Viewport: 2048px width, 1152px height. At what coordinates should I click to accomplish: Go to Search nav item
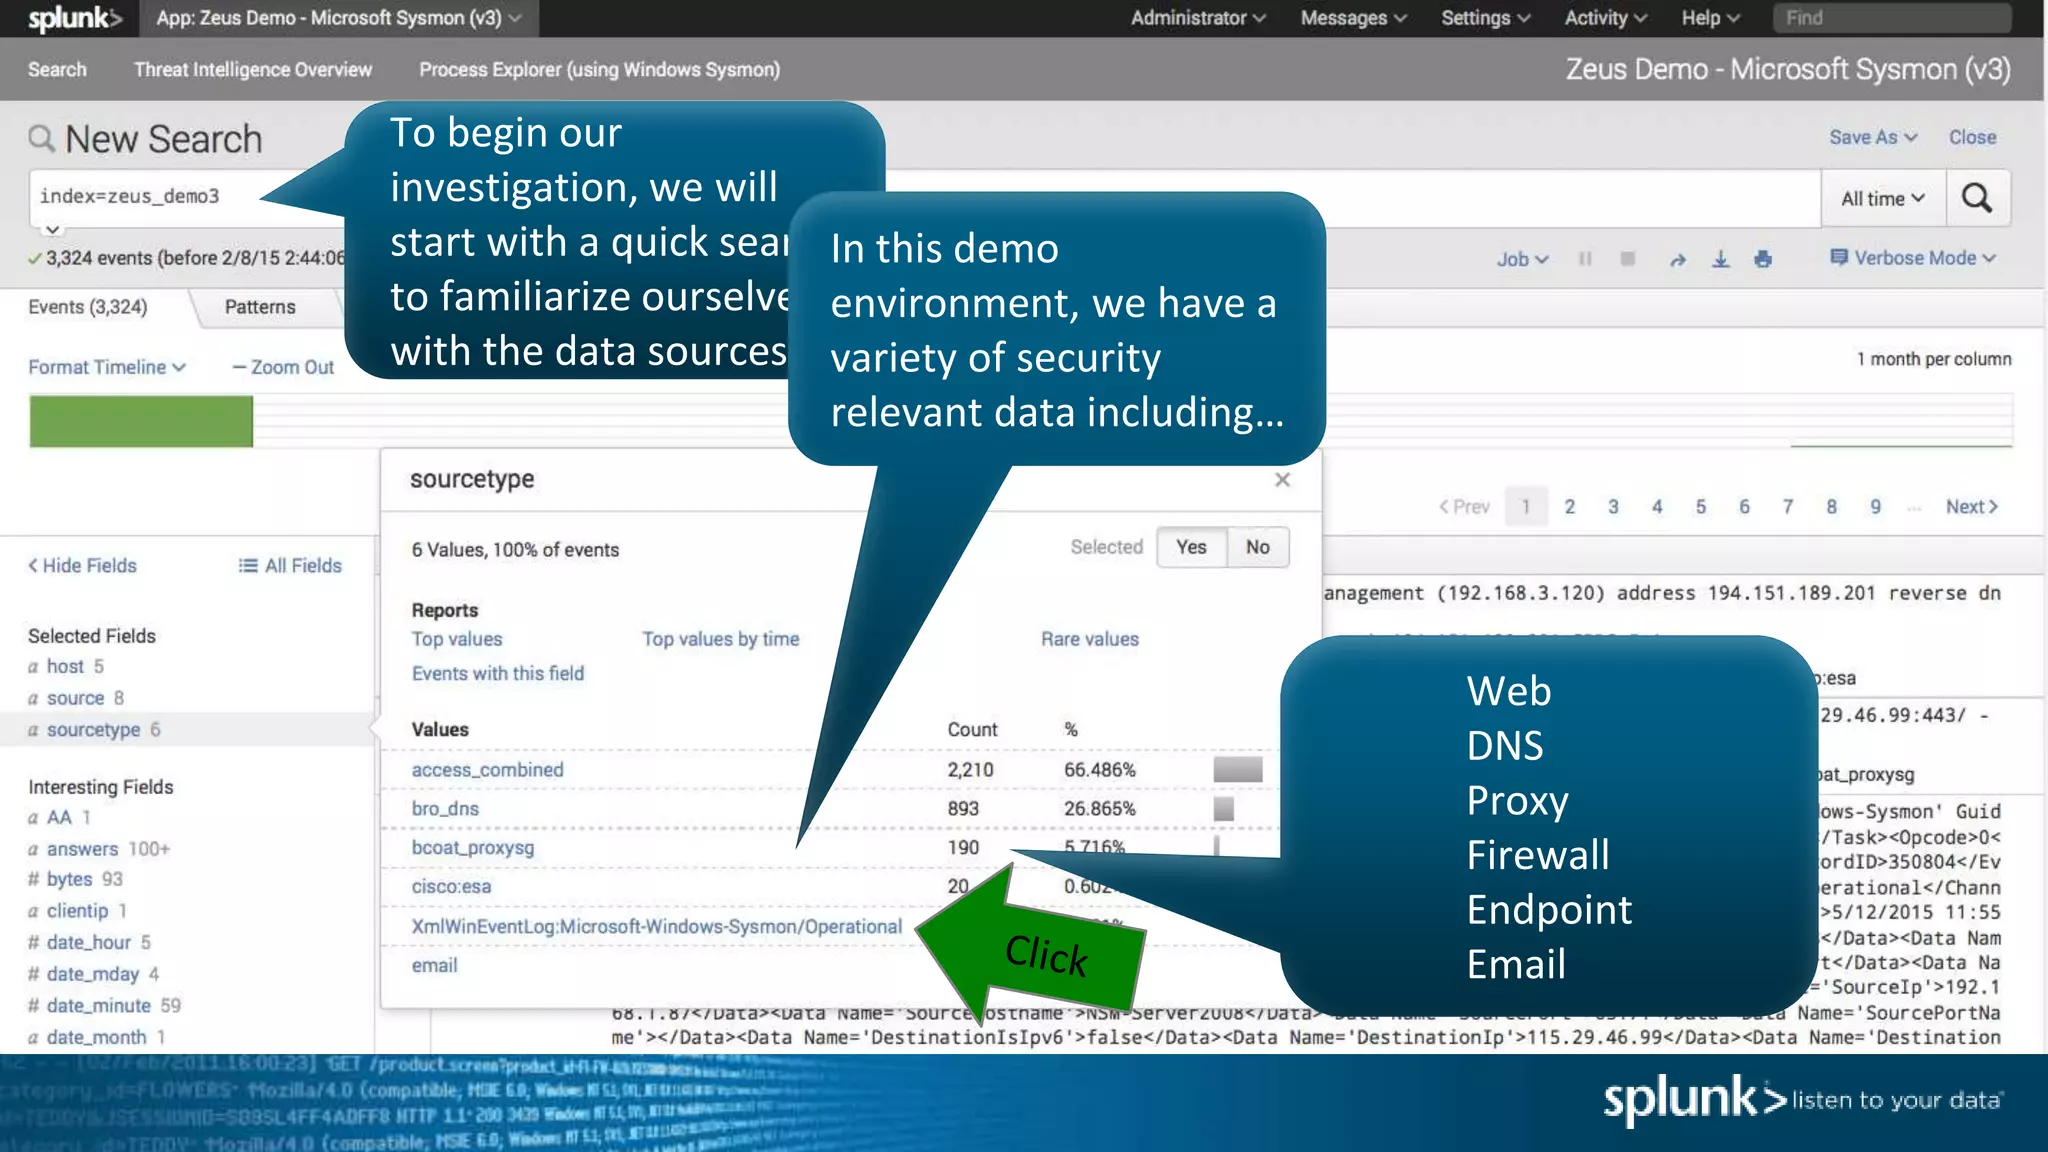[x=57, y=69]
